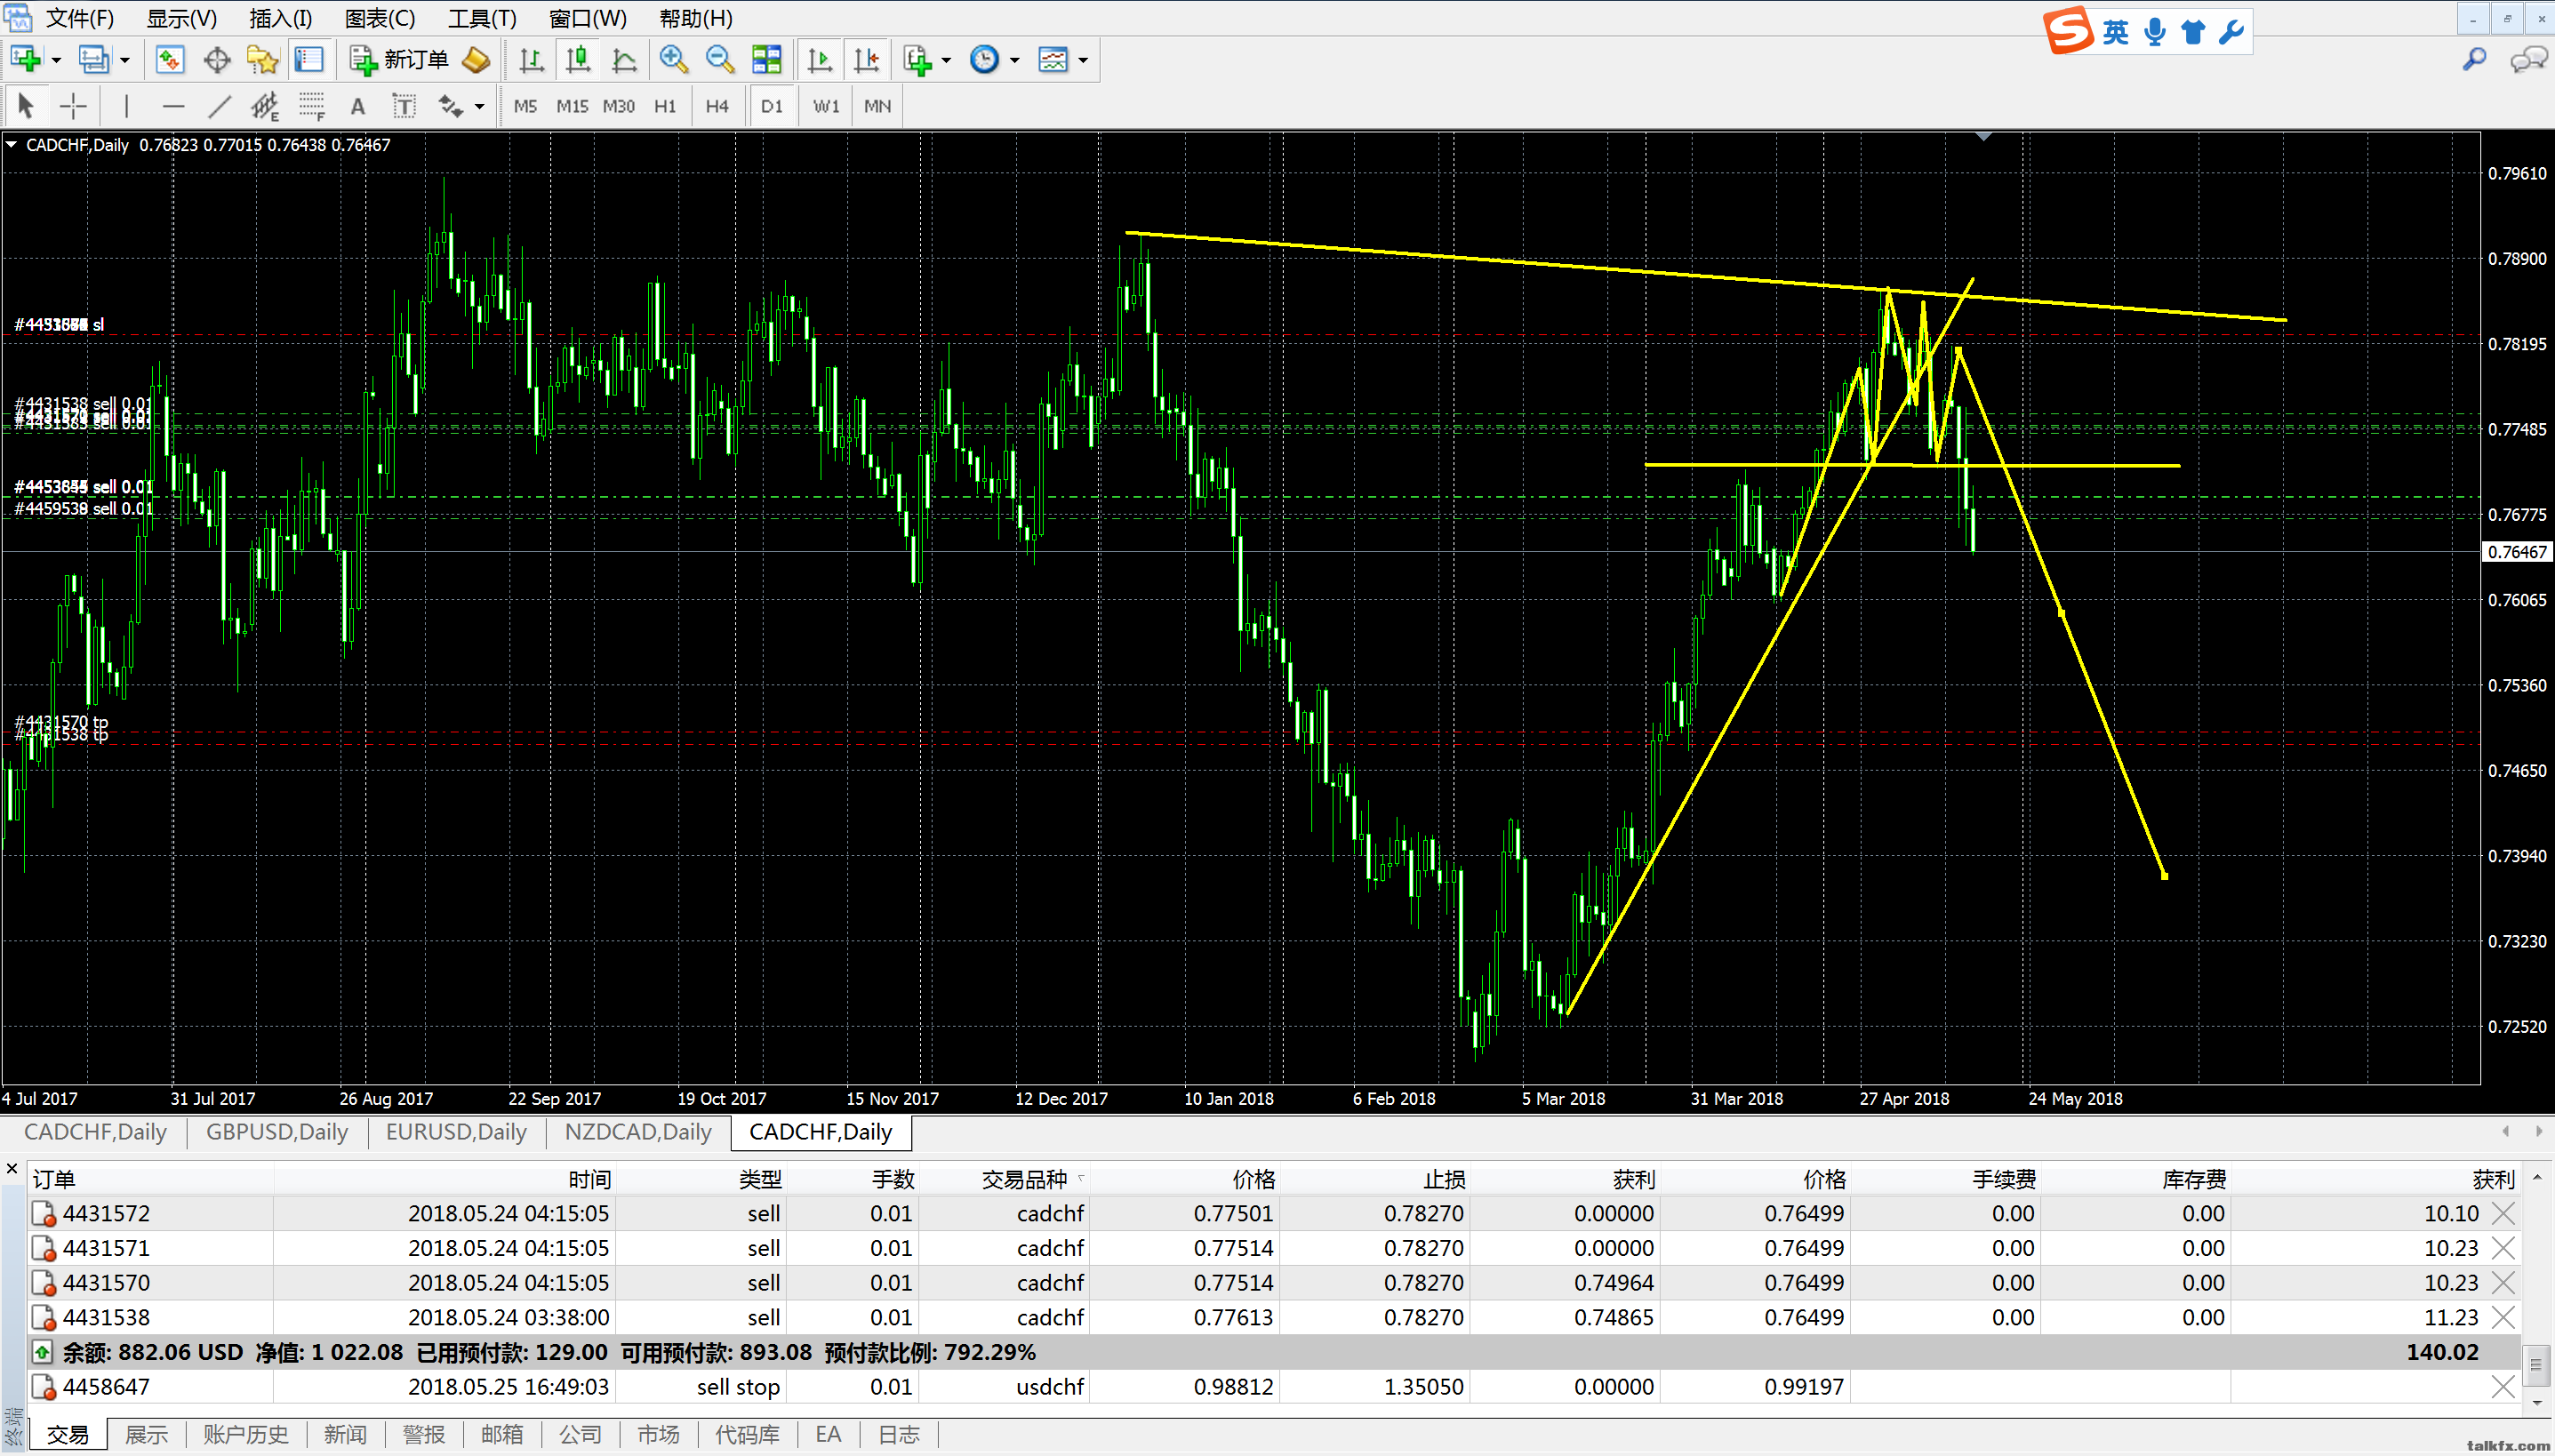Switch to line chart icon
Screen dimensions: 2555x1456
[624, 60]
